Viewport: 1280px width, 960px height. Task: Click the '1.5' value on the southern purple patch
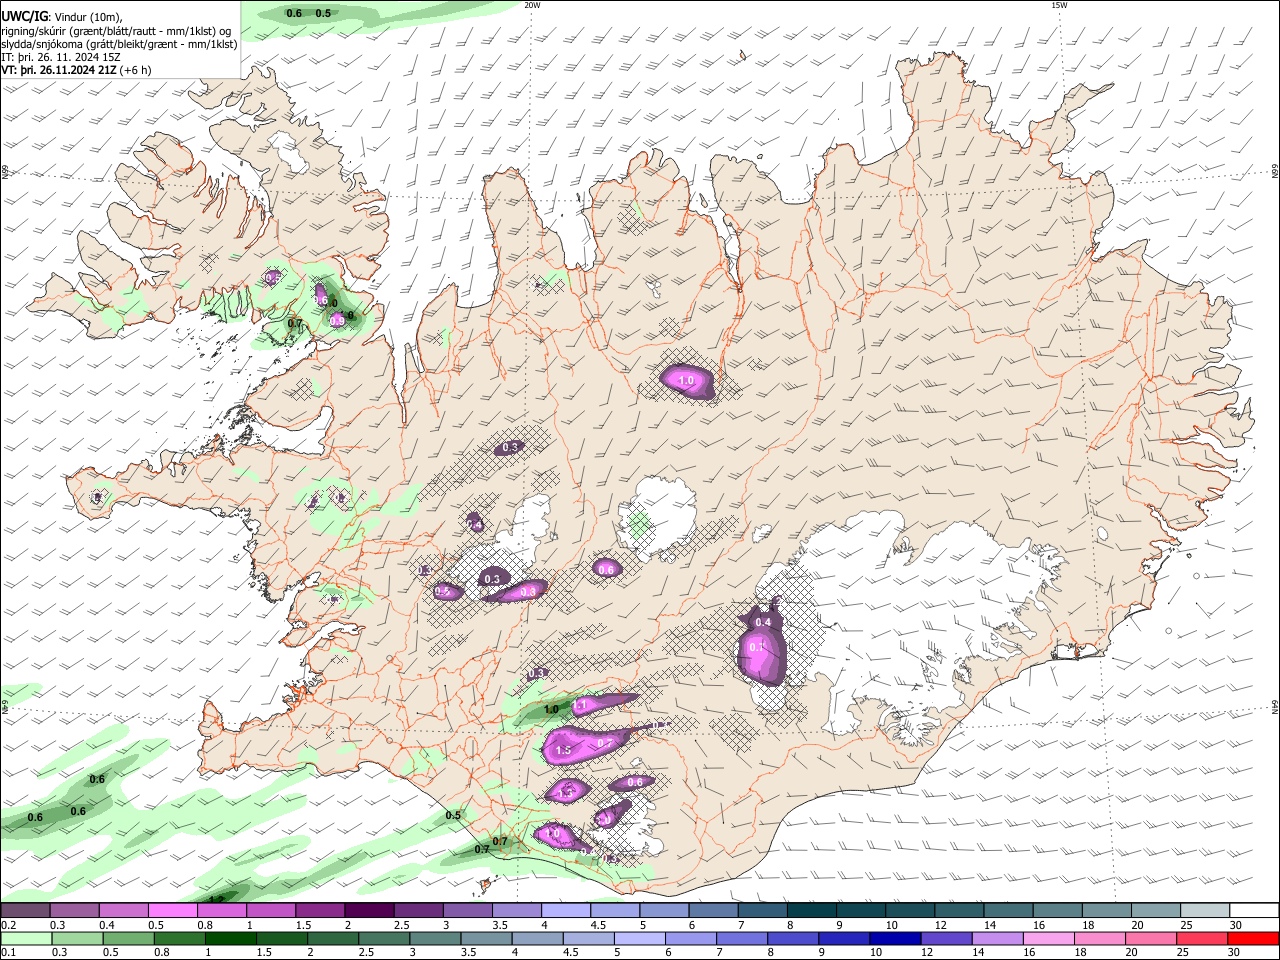pos(562,750)
